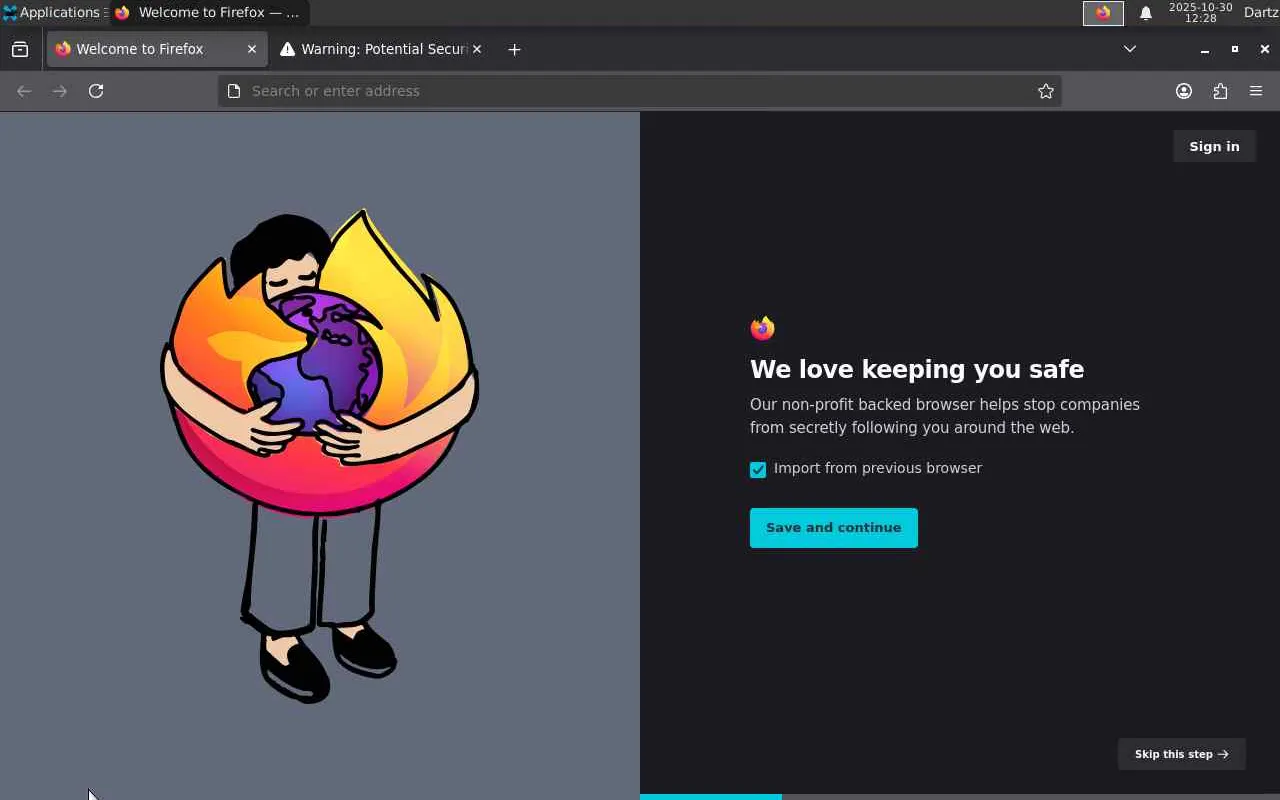1280x800 pixels.
Task: Click the Back navigation arrow
Action: pos(24,91)
